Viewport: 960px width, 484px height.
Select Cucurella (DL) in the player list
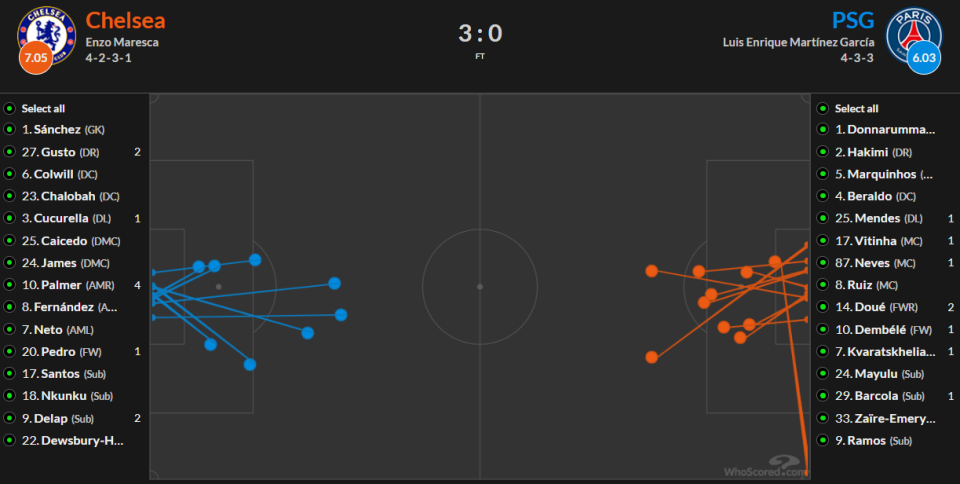66,218
